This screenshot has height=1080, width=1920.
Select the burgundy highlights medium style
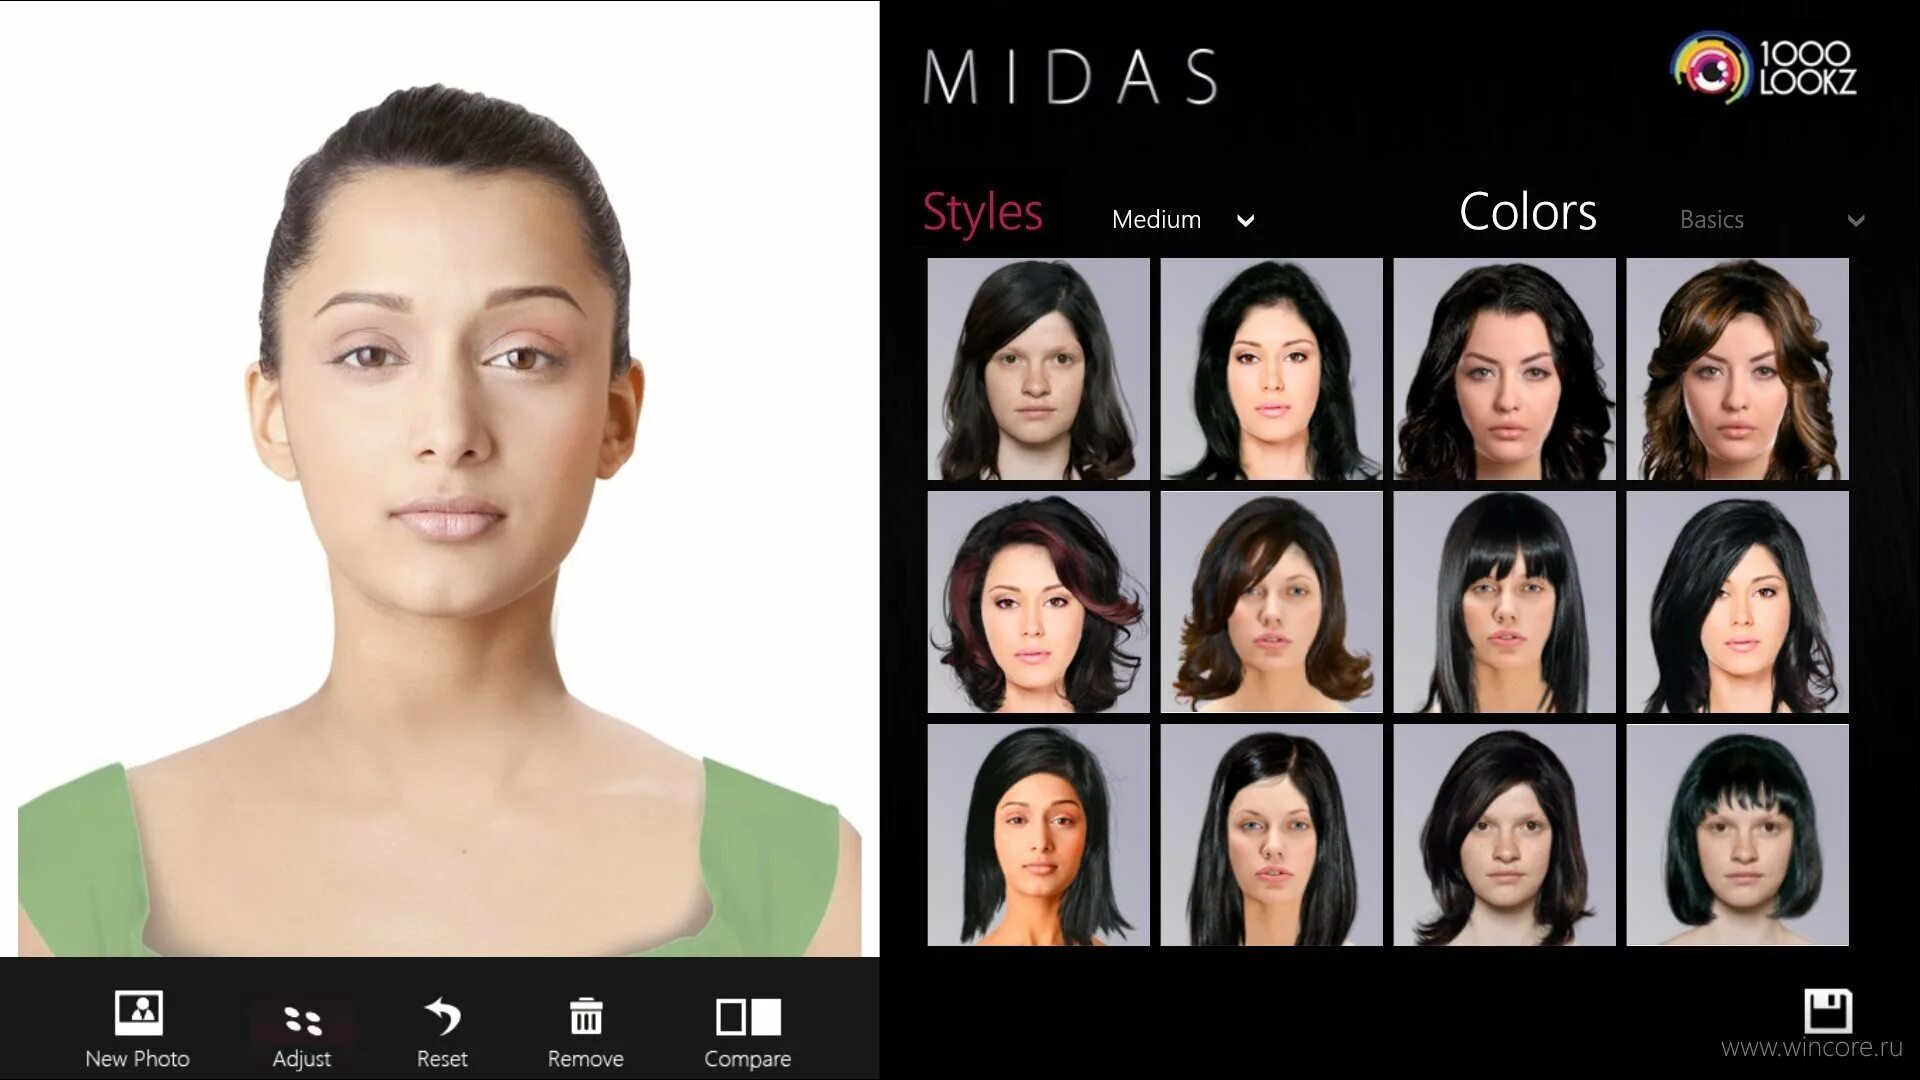pyautogui.click(x=1040, y=601)
